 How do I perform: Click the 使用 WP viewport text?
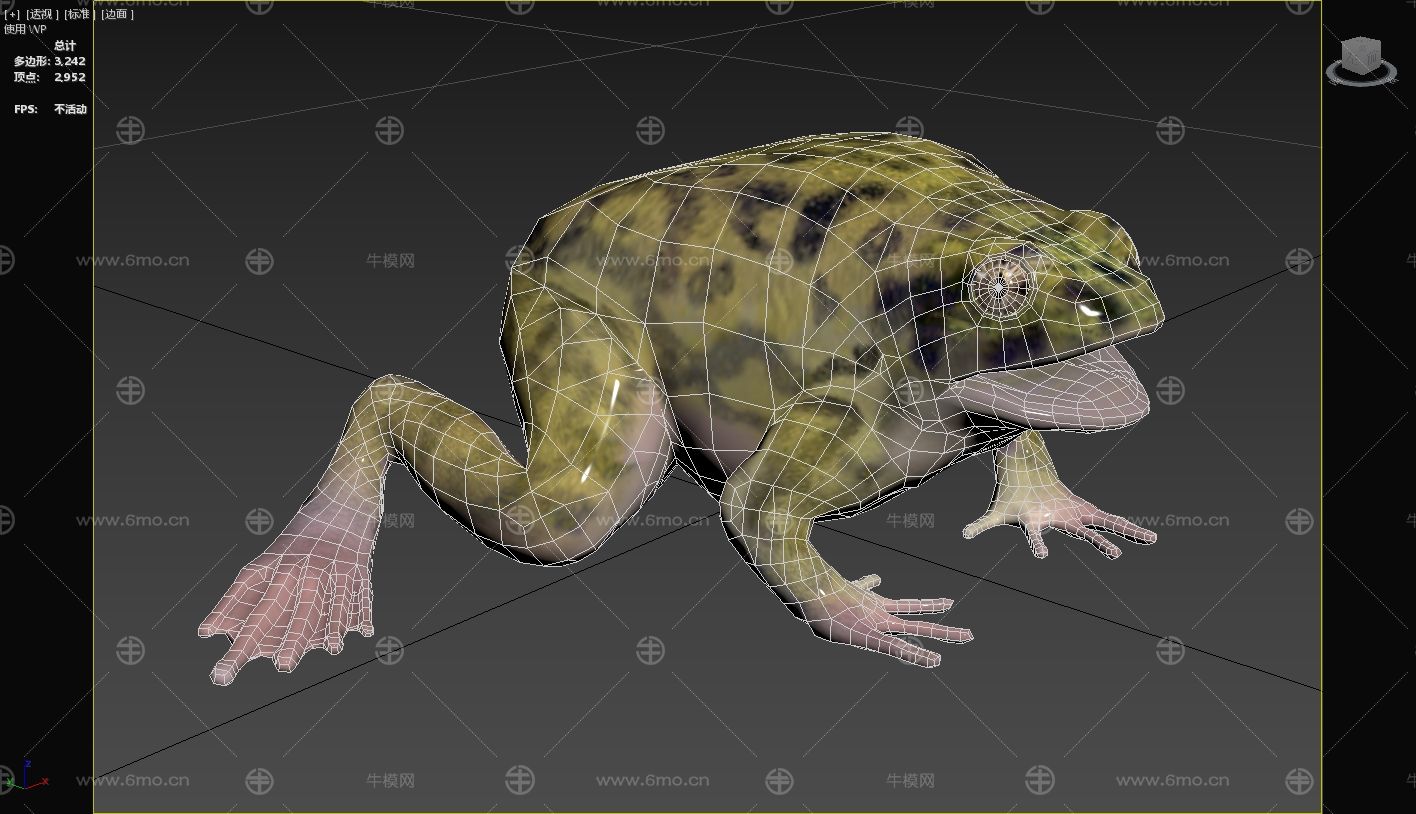pyautogui.click(x=25, y=29)
